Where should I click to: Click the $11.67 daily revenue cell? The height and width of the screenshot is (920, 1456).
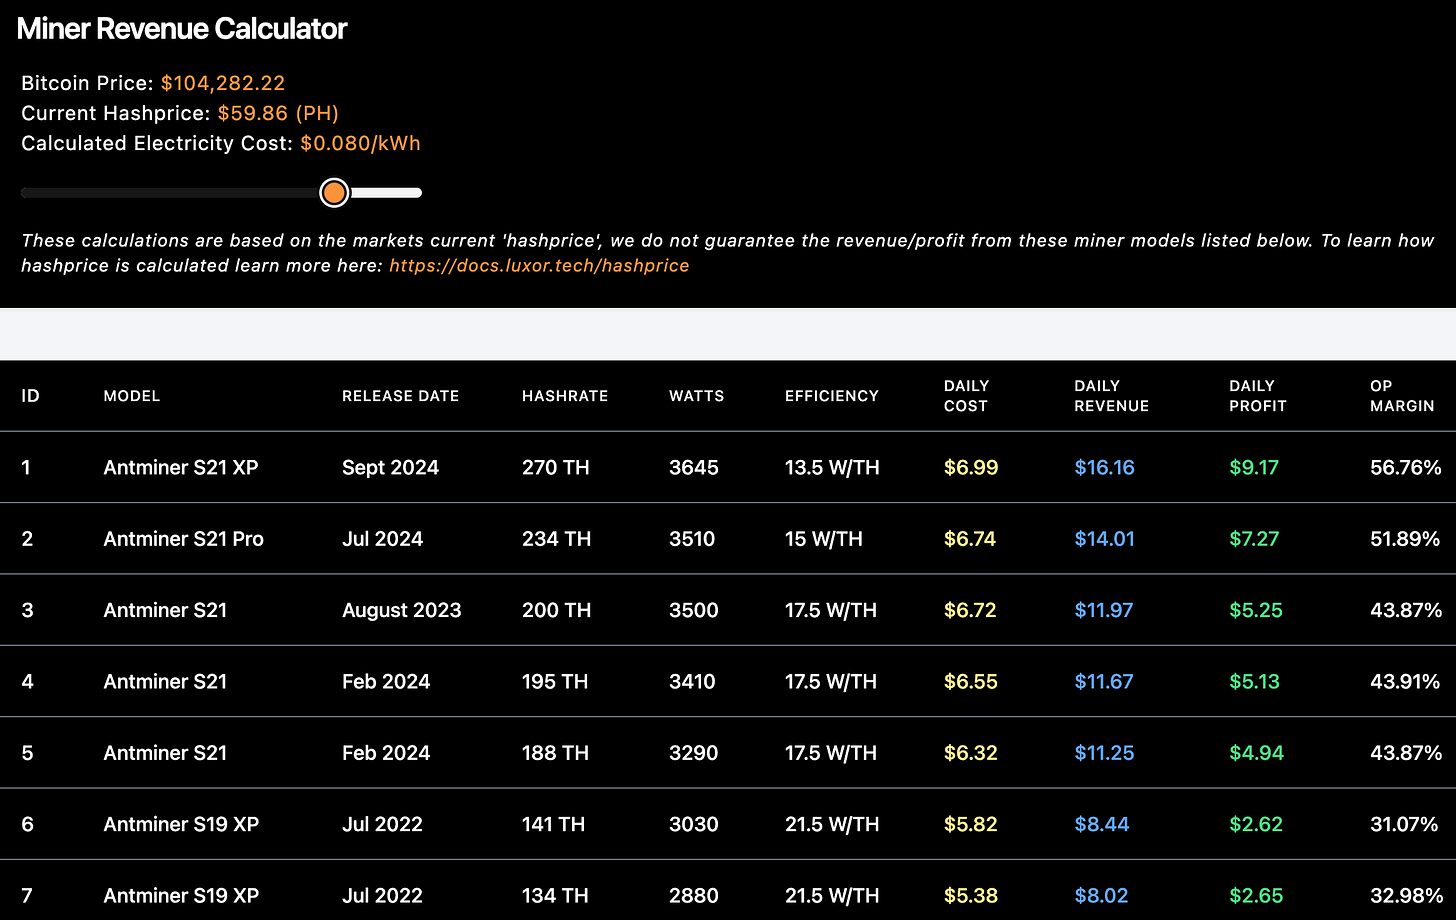1104,682
